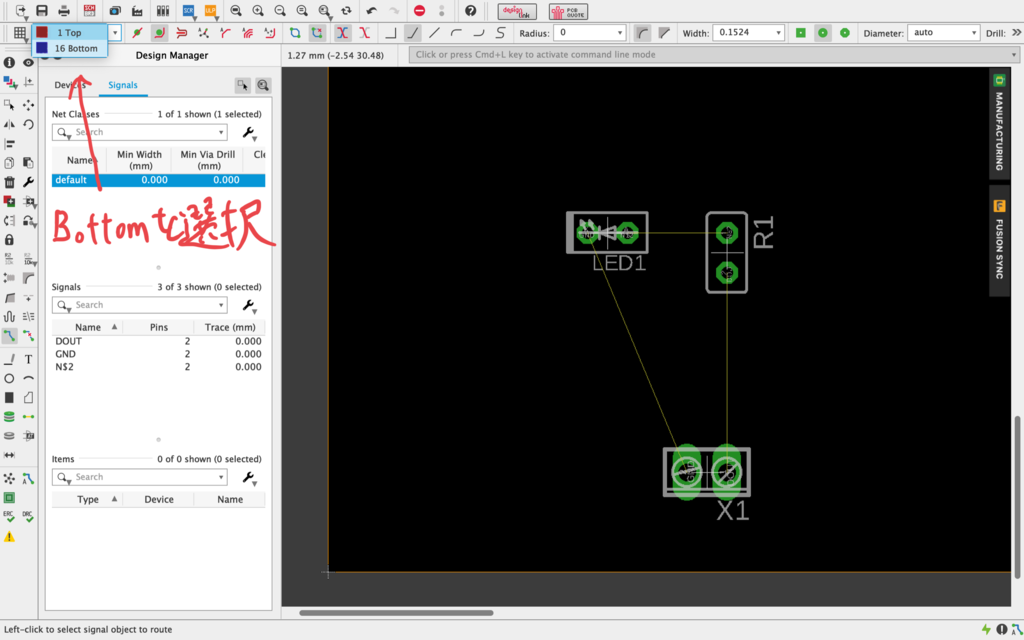The height and width of the screenshot is (640, 1024).
Task: Click the Print icon in the top toolbar
Action: click(x=64, y=11)
